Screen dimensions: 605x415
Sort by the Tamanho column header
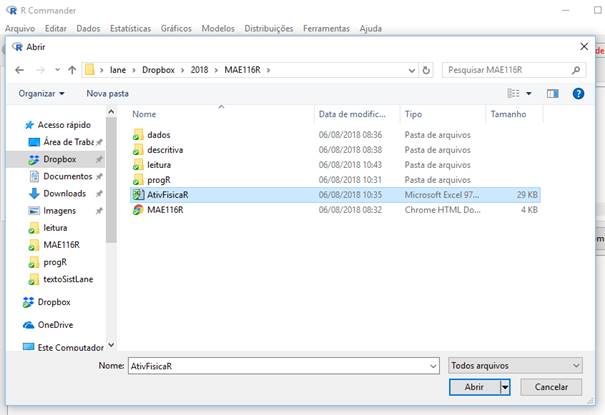coord(508,114)
